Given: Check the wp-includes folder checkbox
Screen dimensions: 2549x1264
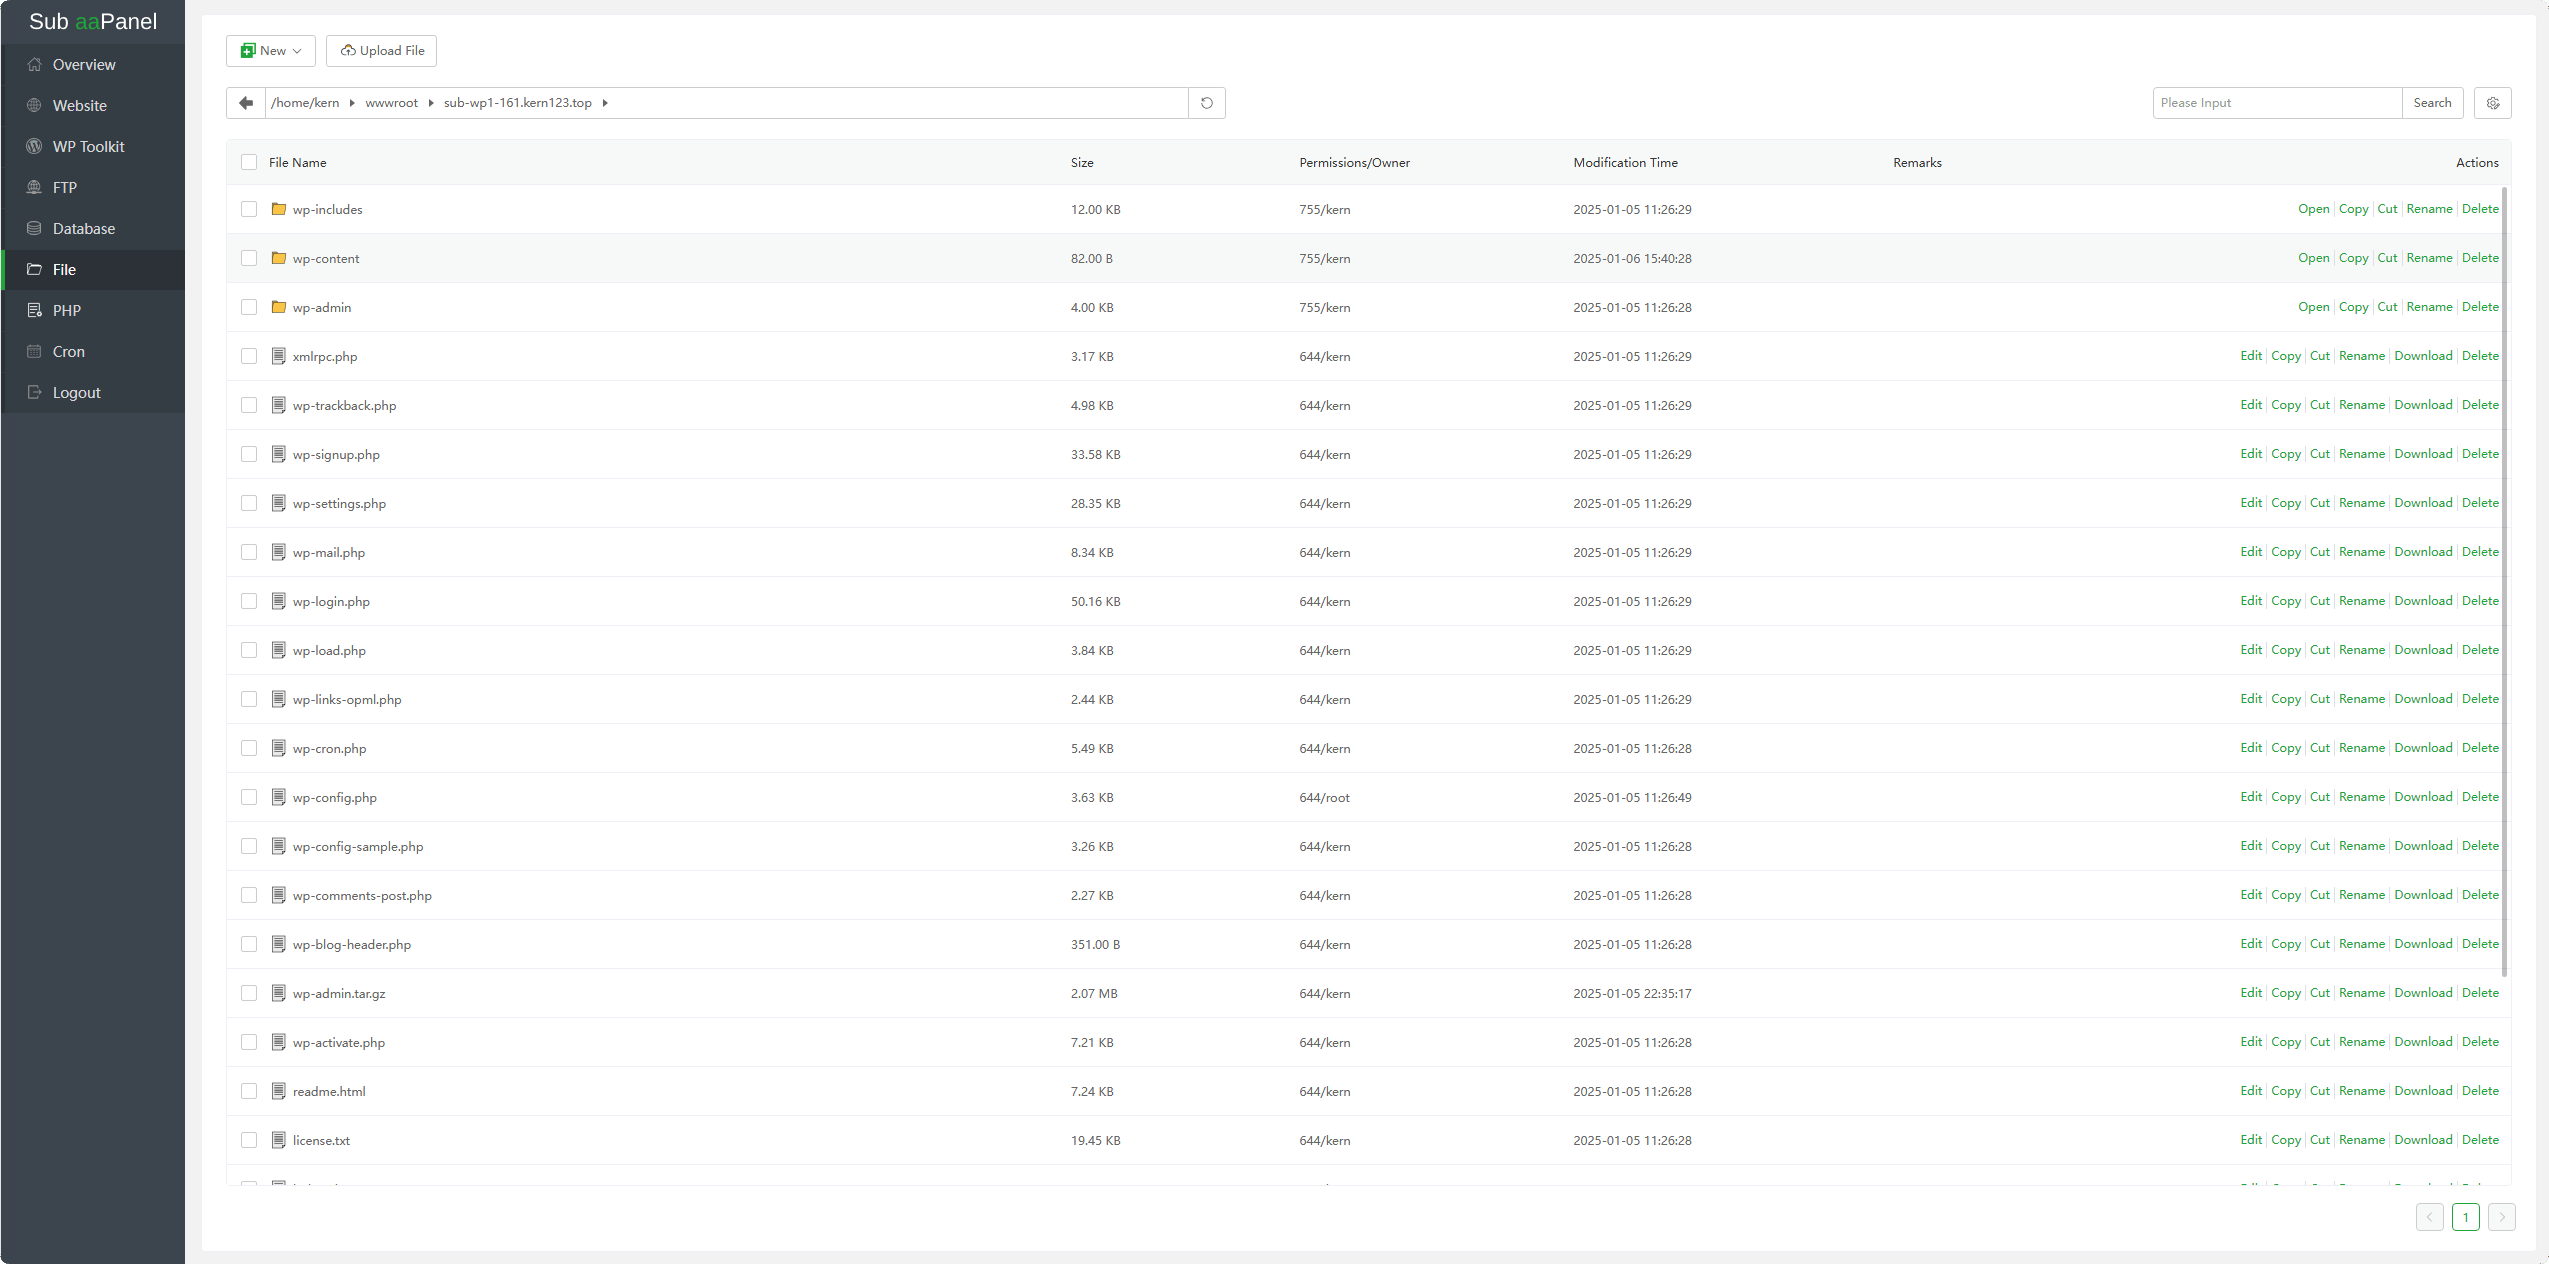Looking at the screenshot, I should (x=249, y=209).
